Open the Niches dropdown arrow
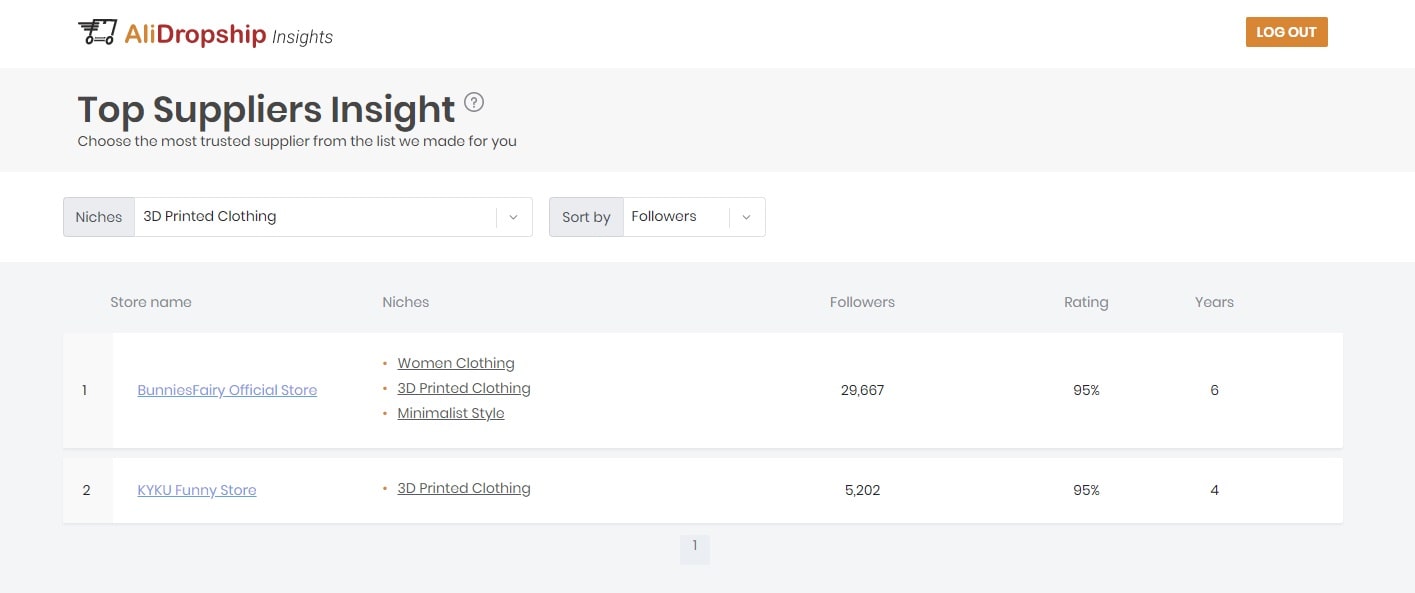Image resolution: width=1415 pixels, height=593 pixels. tap(513, 217)
